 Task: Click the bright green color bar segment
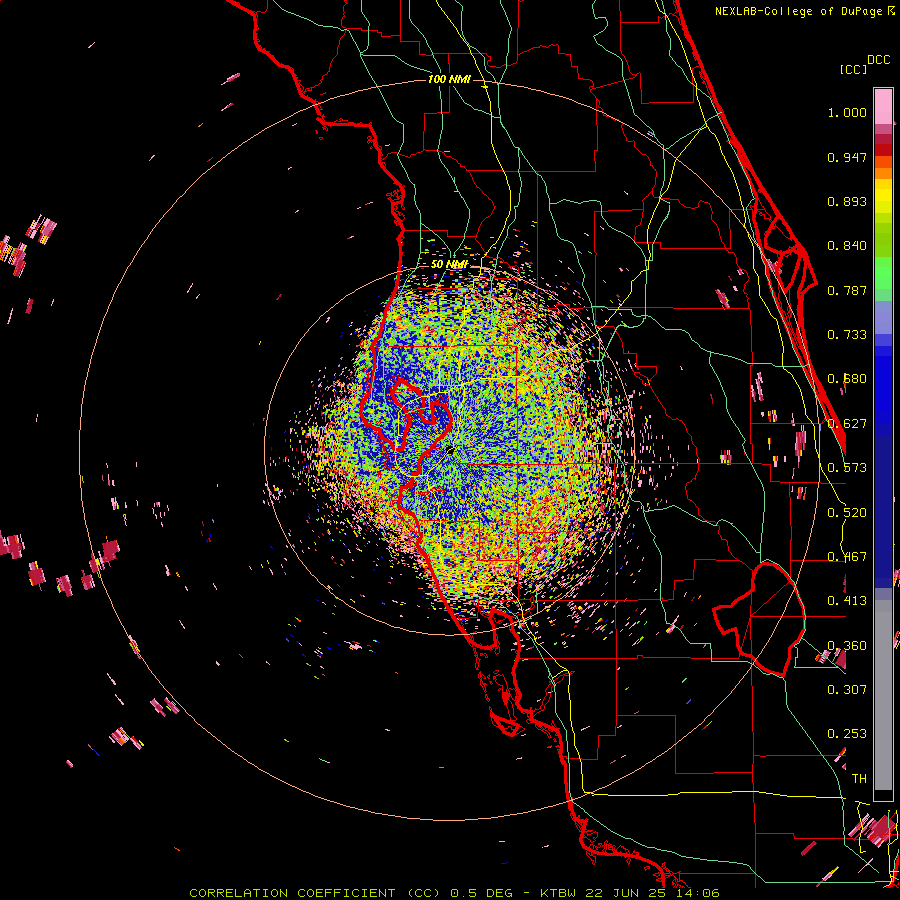pos(883,273)
